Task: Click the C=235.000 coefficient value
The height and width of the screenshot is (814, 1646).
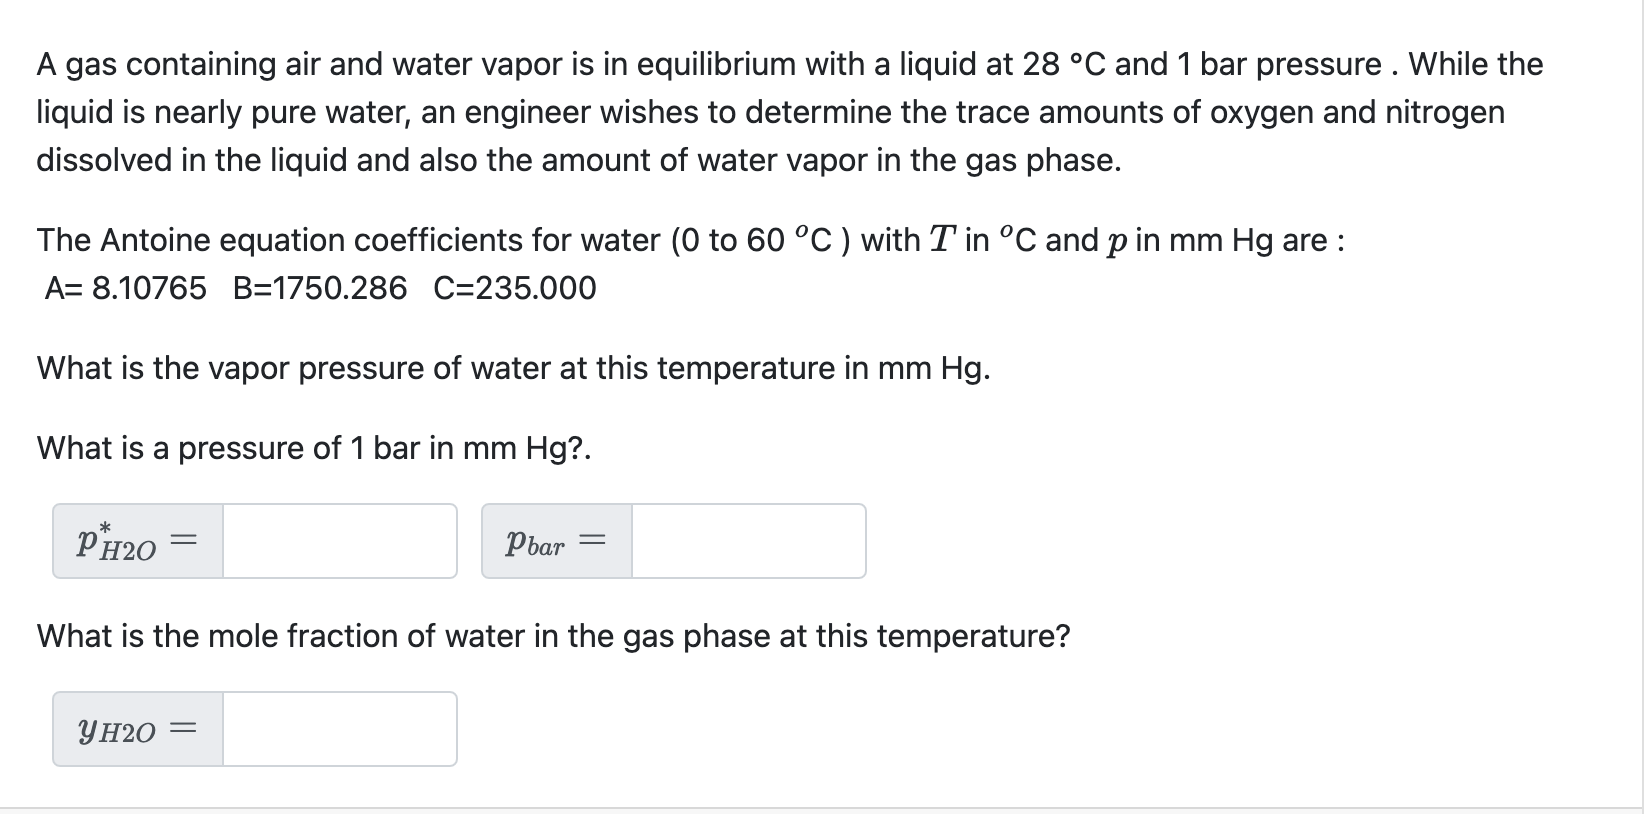Action: point(515,288)
